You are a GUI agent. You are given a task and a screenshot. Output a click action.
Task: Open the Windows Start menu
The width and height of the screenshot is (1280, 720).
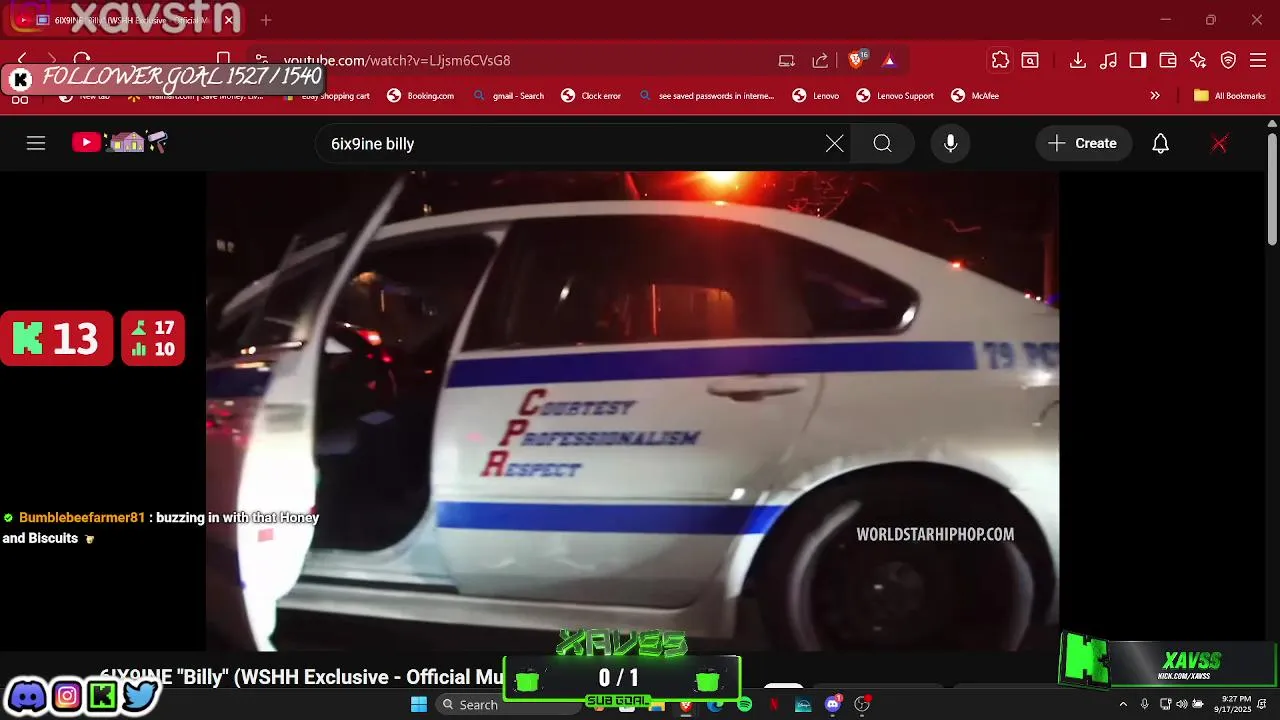(419, 704)
